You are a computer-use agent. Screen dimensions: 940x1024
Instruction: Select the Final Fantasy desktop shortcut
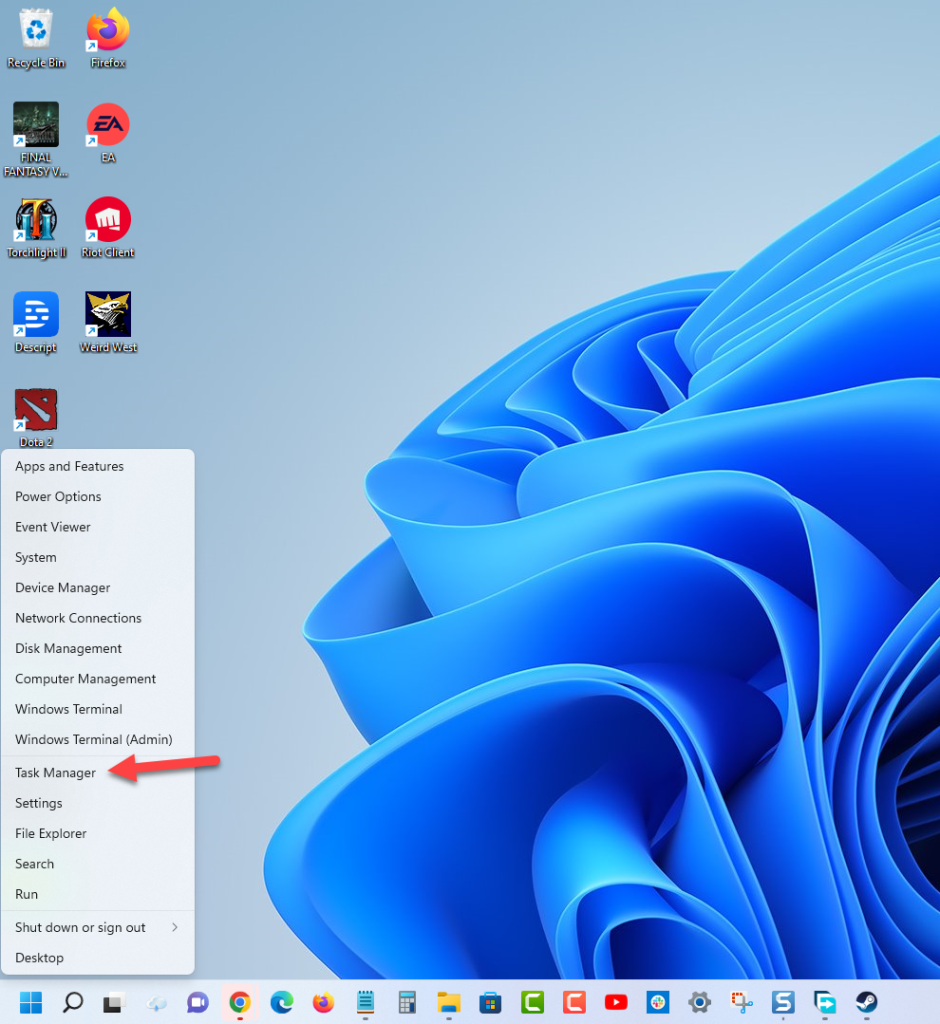[x=36, y=139]
